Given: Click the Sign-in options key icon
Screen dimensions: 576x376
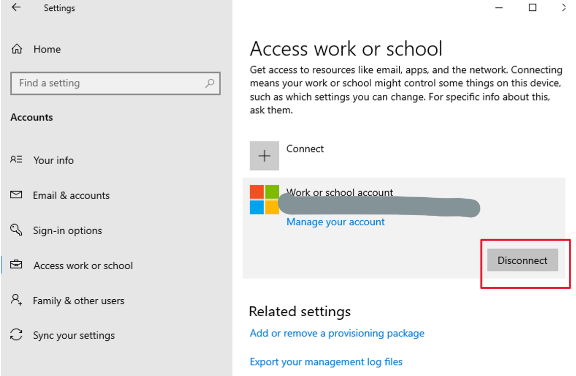Looking at the screenshot, I should 16,230.
